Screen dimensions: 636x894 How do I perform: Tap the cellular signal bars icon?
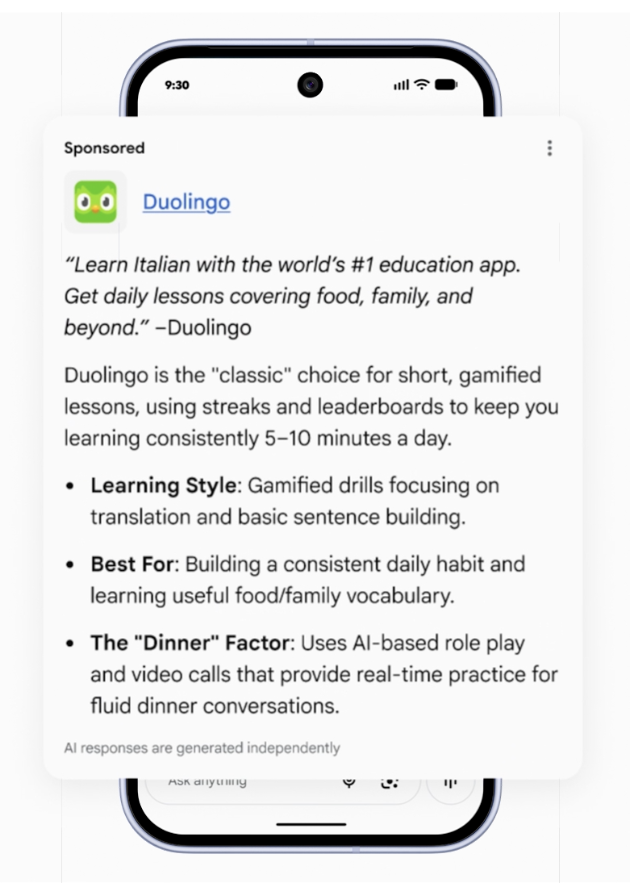[401, 86]
